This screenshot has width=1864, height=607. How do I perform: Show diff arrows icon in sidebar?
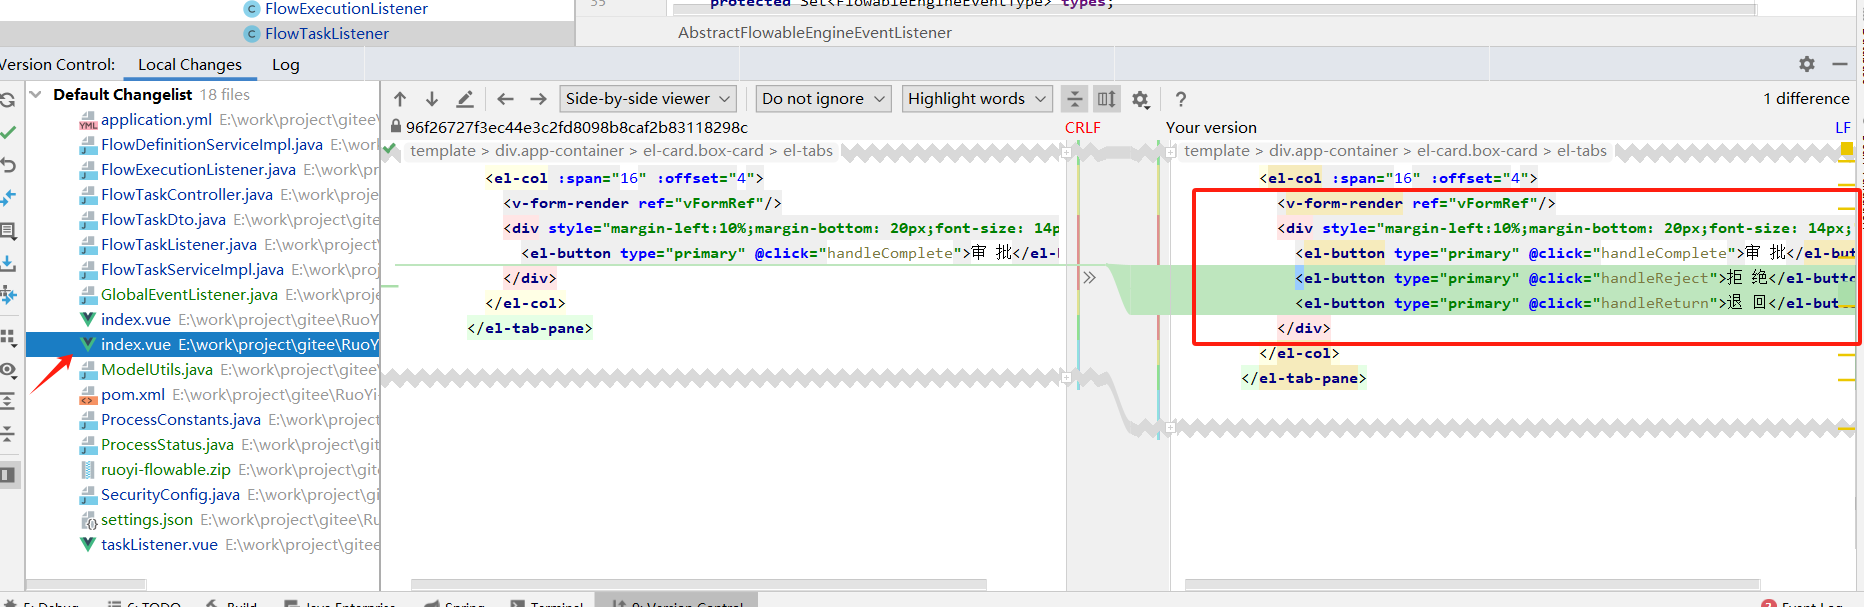pyautogui.click(x=7, y=198)
